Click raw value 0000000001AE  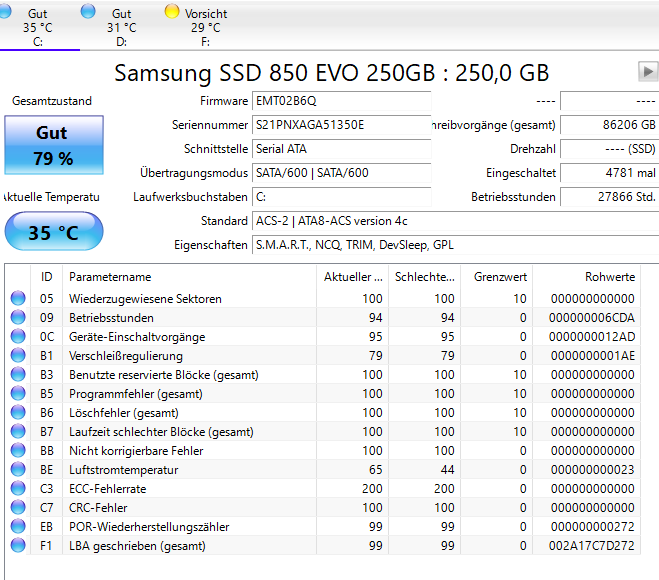point(593,356)
